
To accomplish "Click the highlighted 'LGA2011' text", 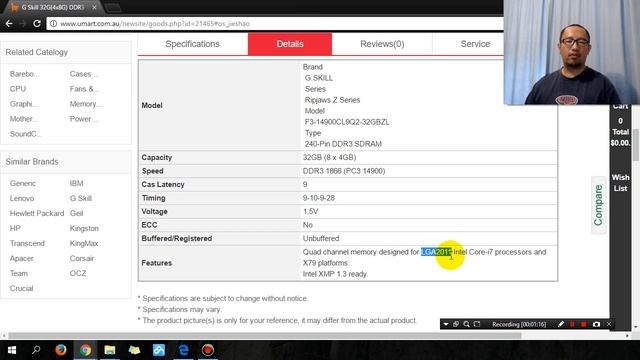I will pos(436,252).
